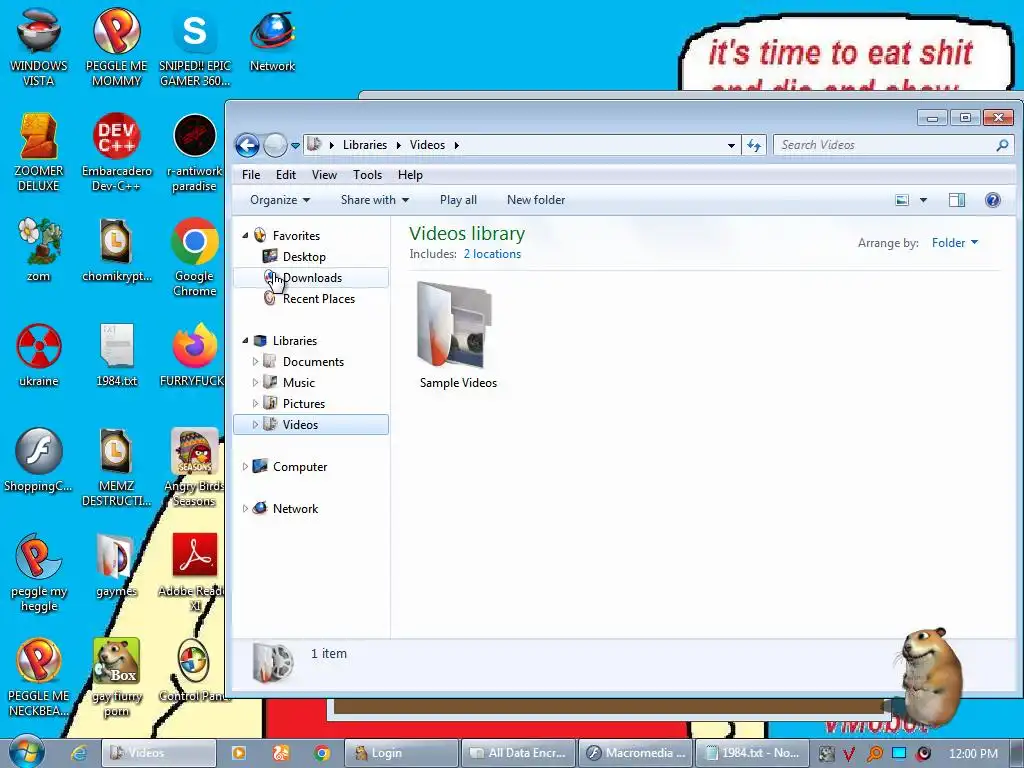Expand the Computer node

tap(245, 466)
